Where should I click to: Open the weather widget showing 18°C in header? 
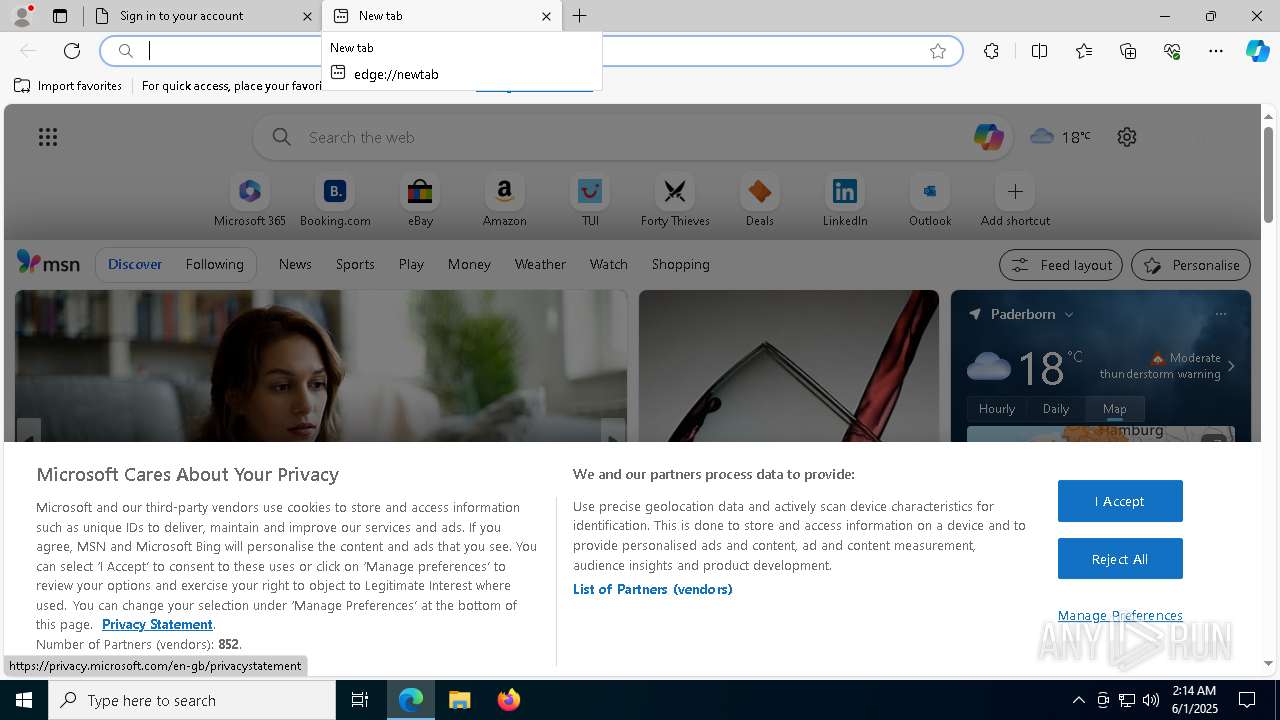pos(1060,137)
